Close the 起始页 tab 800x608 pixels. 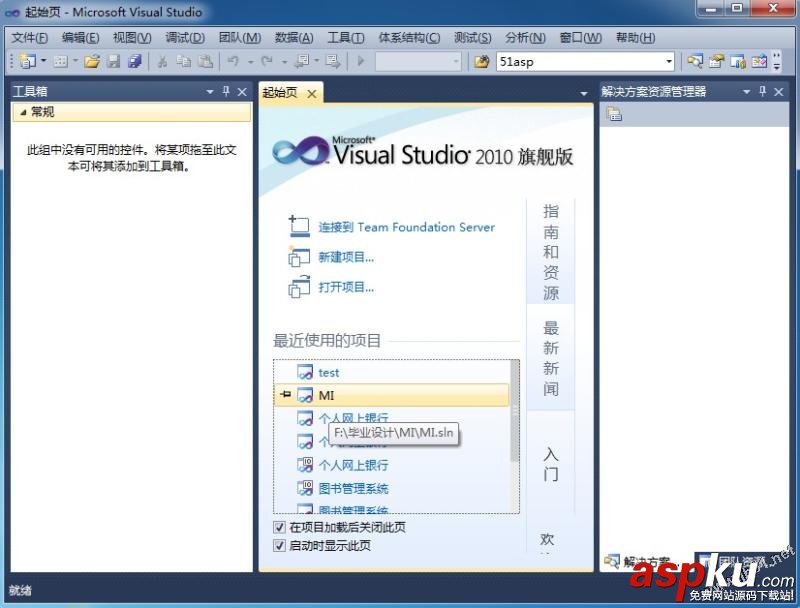point(312,94)
